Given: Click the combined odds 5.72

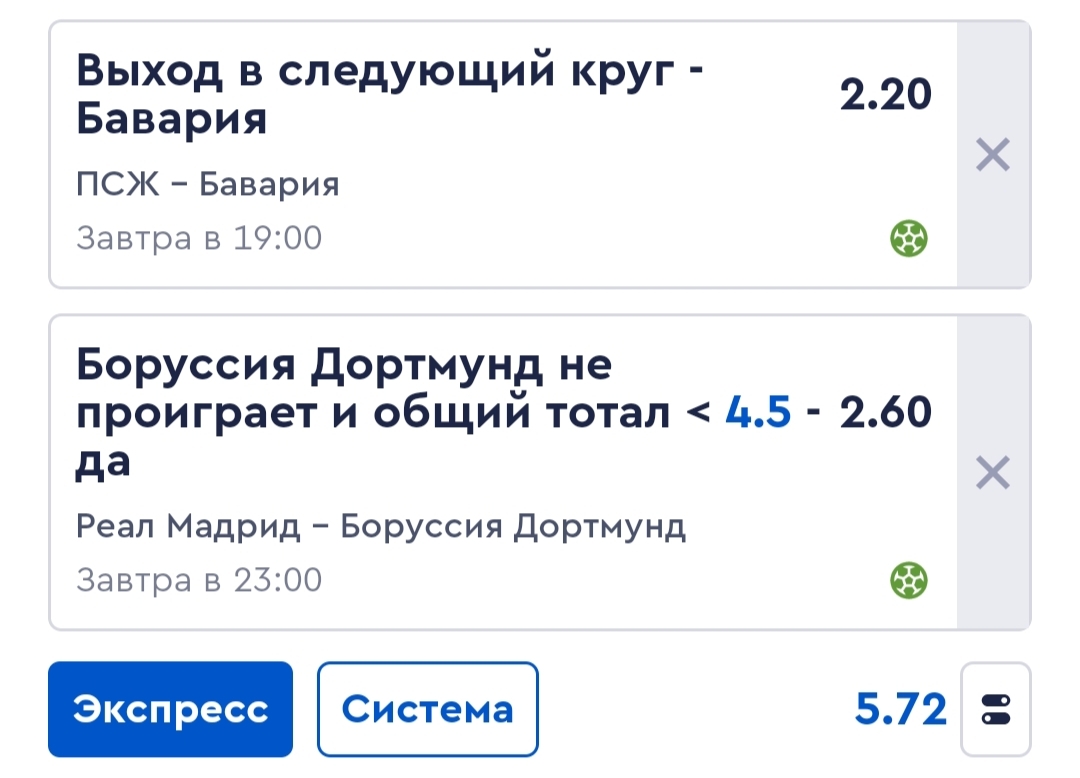Looking at the screenshot, I should (900, 709).
